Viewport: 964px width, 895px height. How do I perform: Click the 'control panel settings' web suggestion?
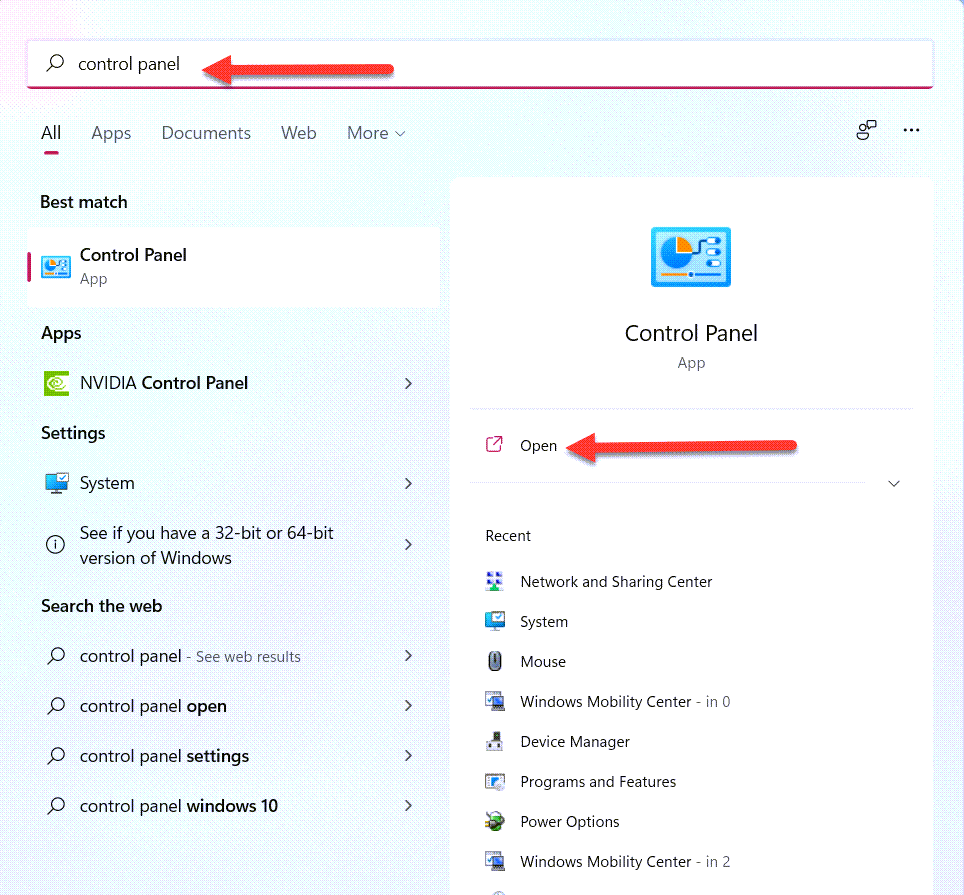coord(164,756)
